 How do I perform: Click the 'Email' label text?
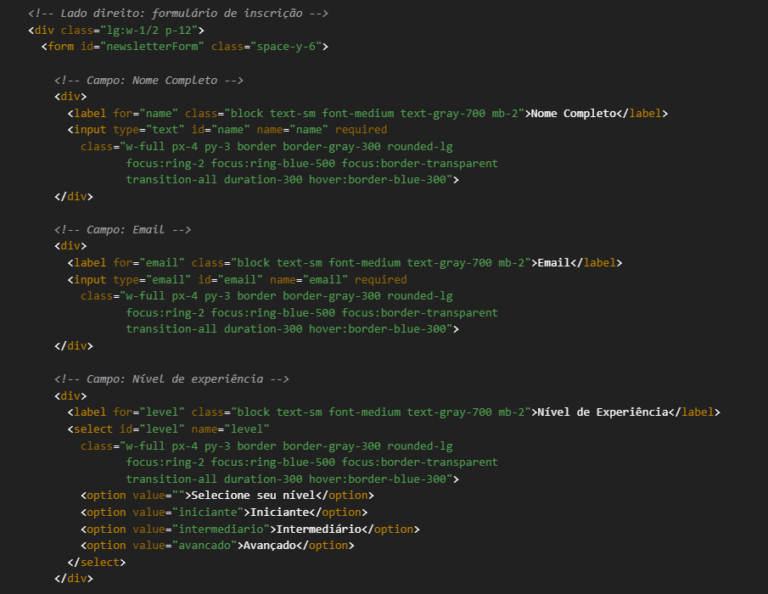pos(554,263)
